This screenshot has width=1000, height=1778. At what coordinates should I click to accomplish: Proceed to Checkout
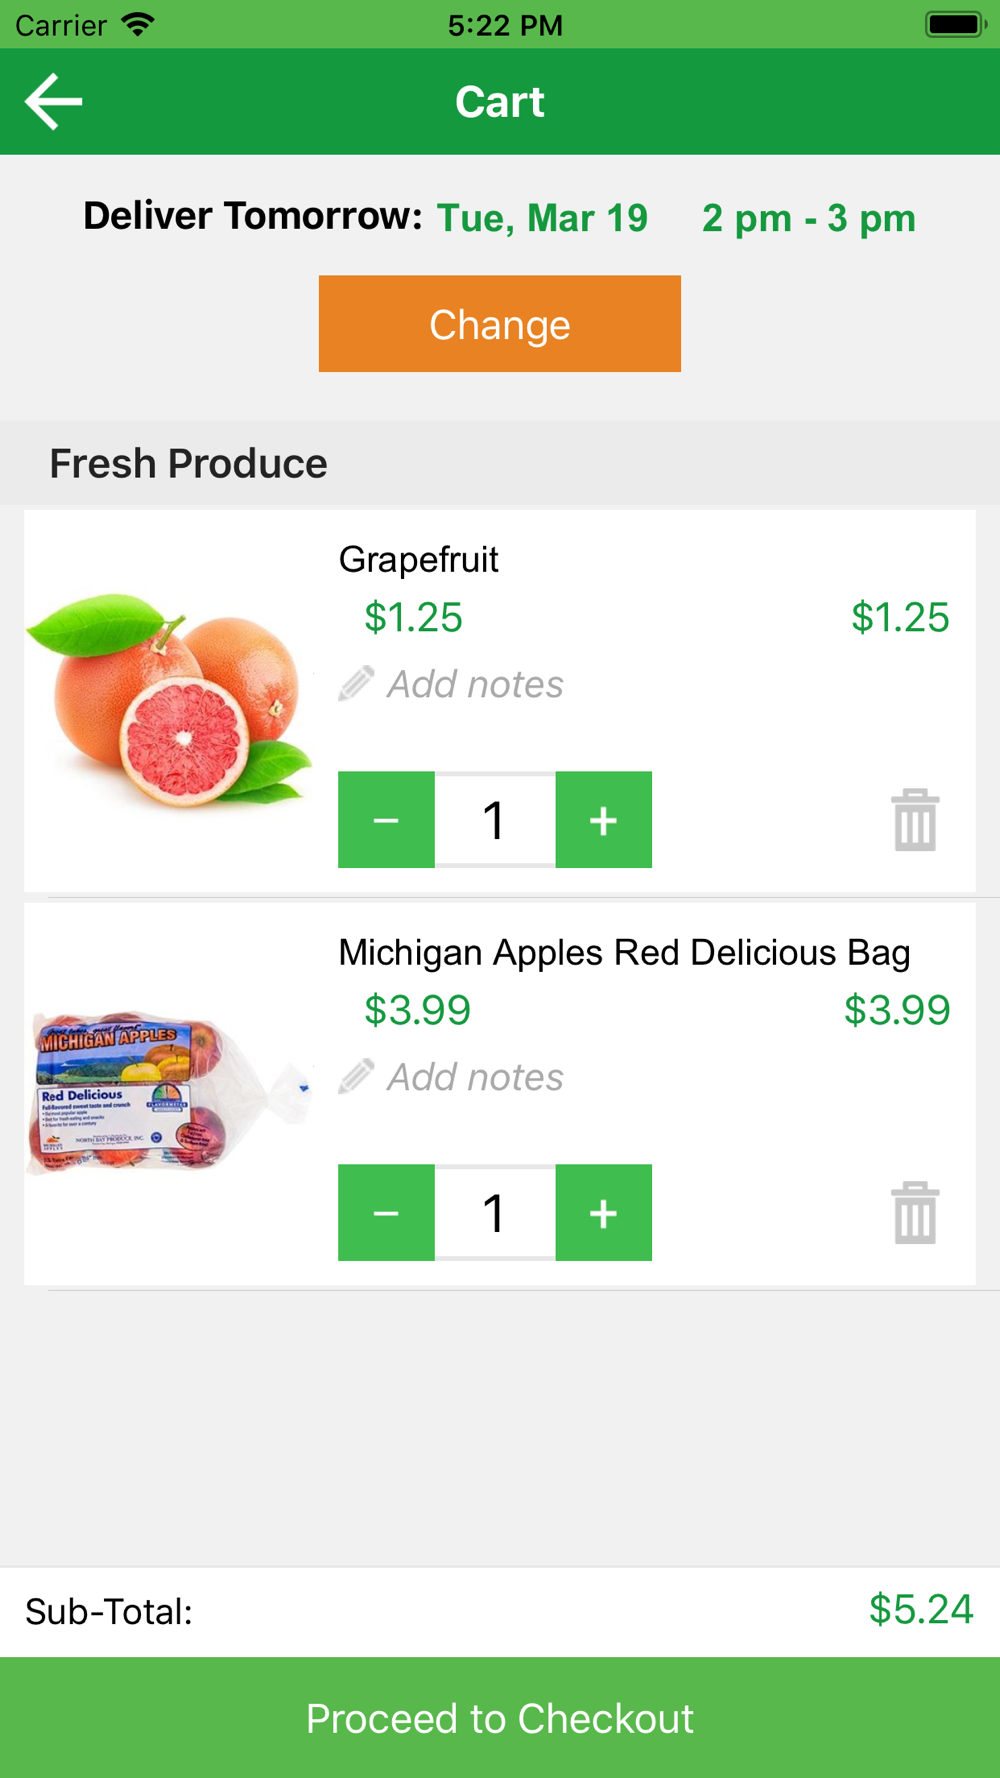point(500,1718)
